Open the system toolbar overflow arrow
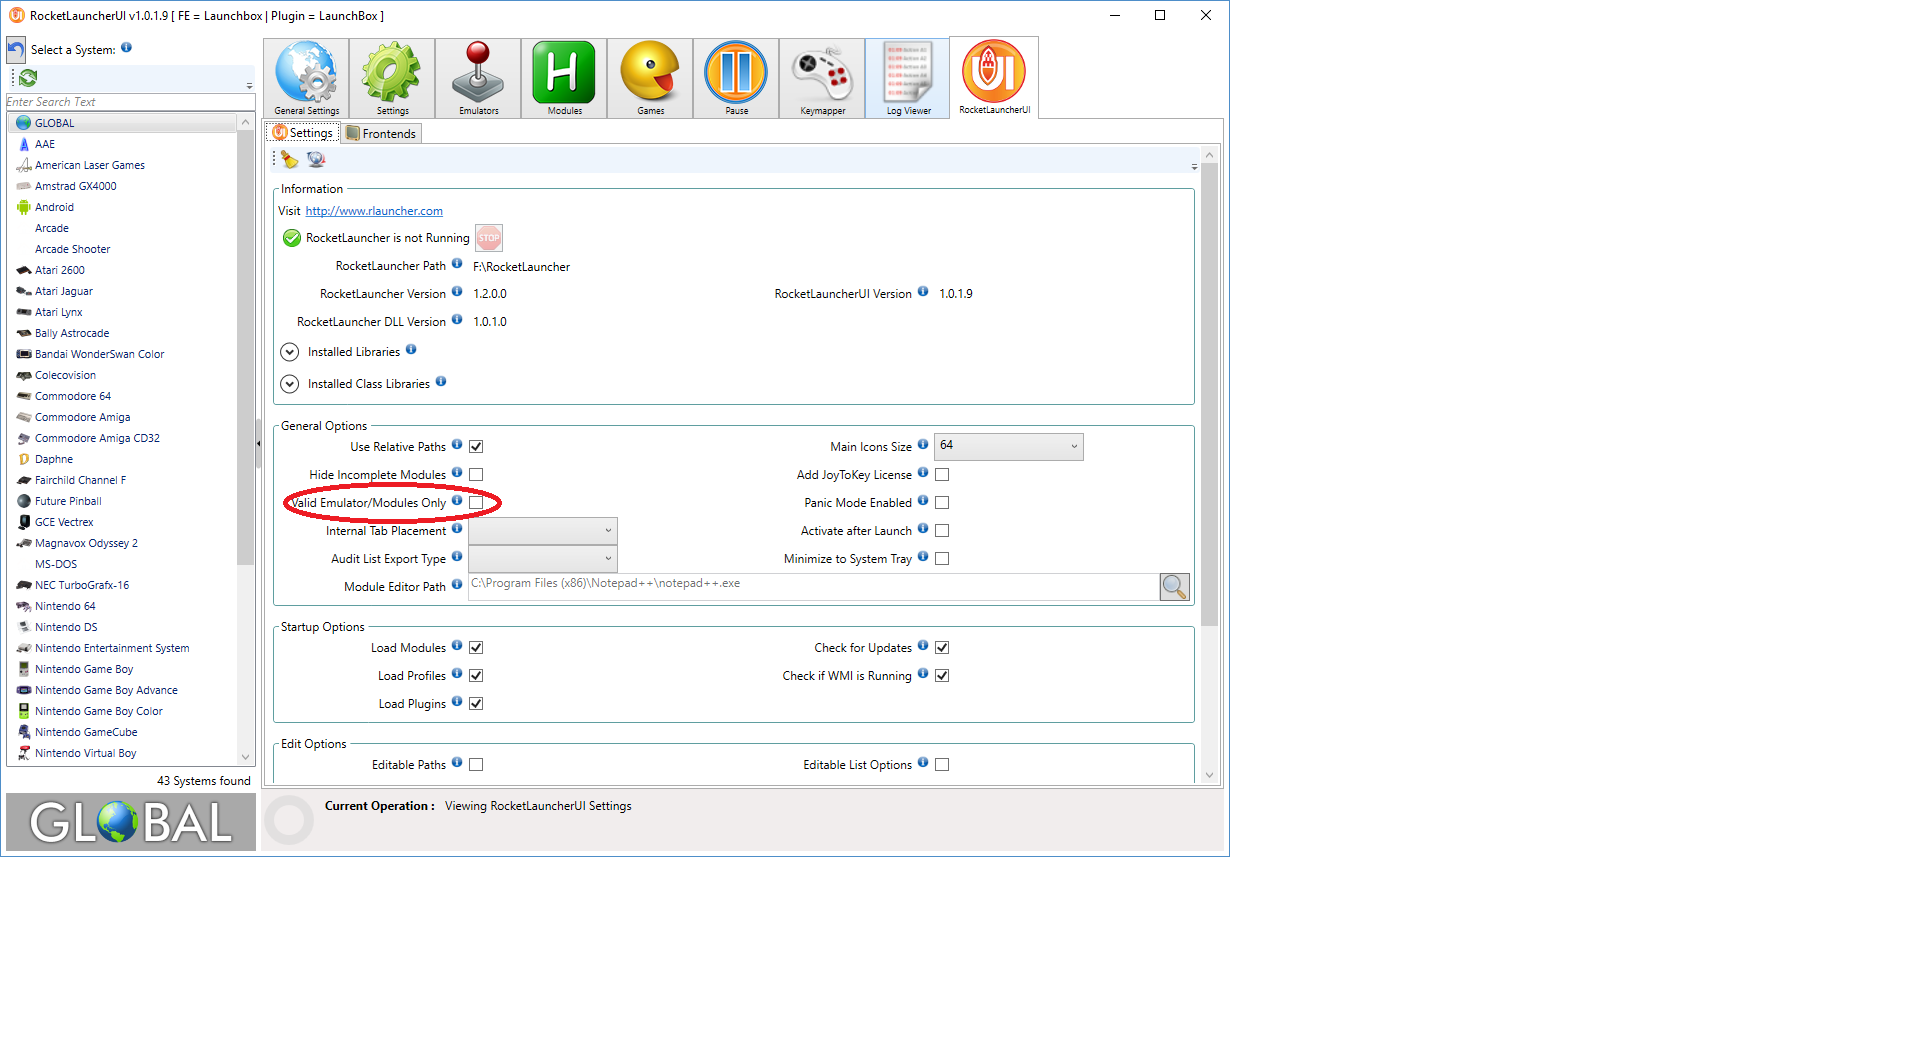The height and width of the screenshot is (1040, 1920). pos(249,86)
